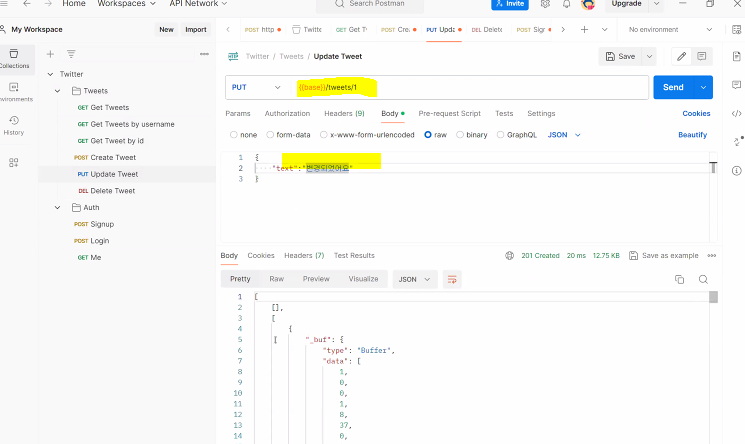The width and height of the screenshot is (745, 444).
Task: Open the documentation icon in right sidebar
Action: tap(736, 57)
